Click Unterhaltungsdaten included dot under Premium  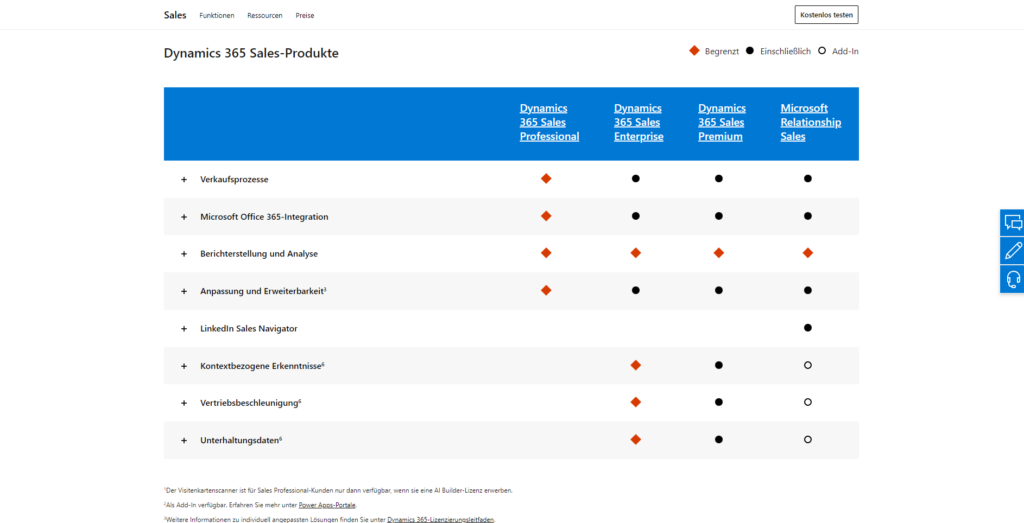718,439
